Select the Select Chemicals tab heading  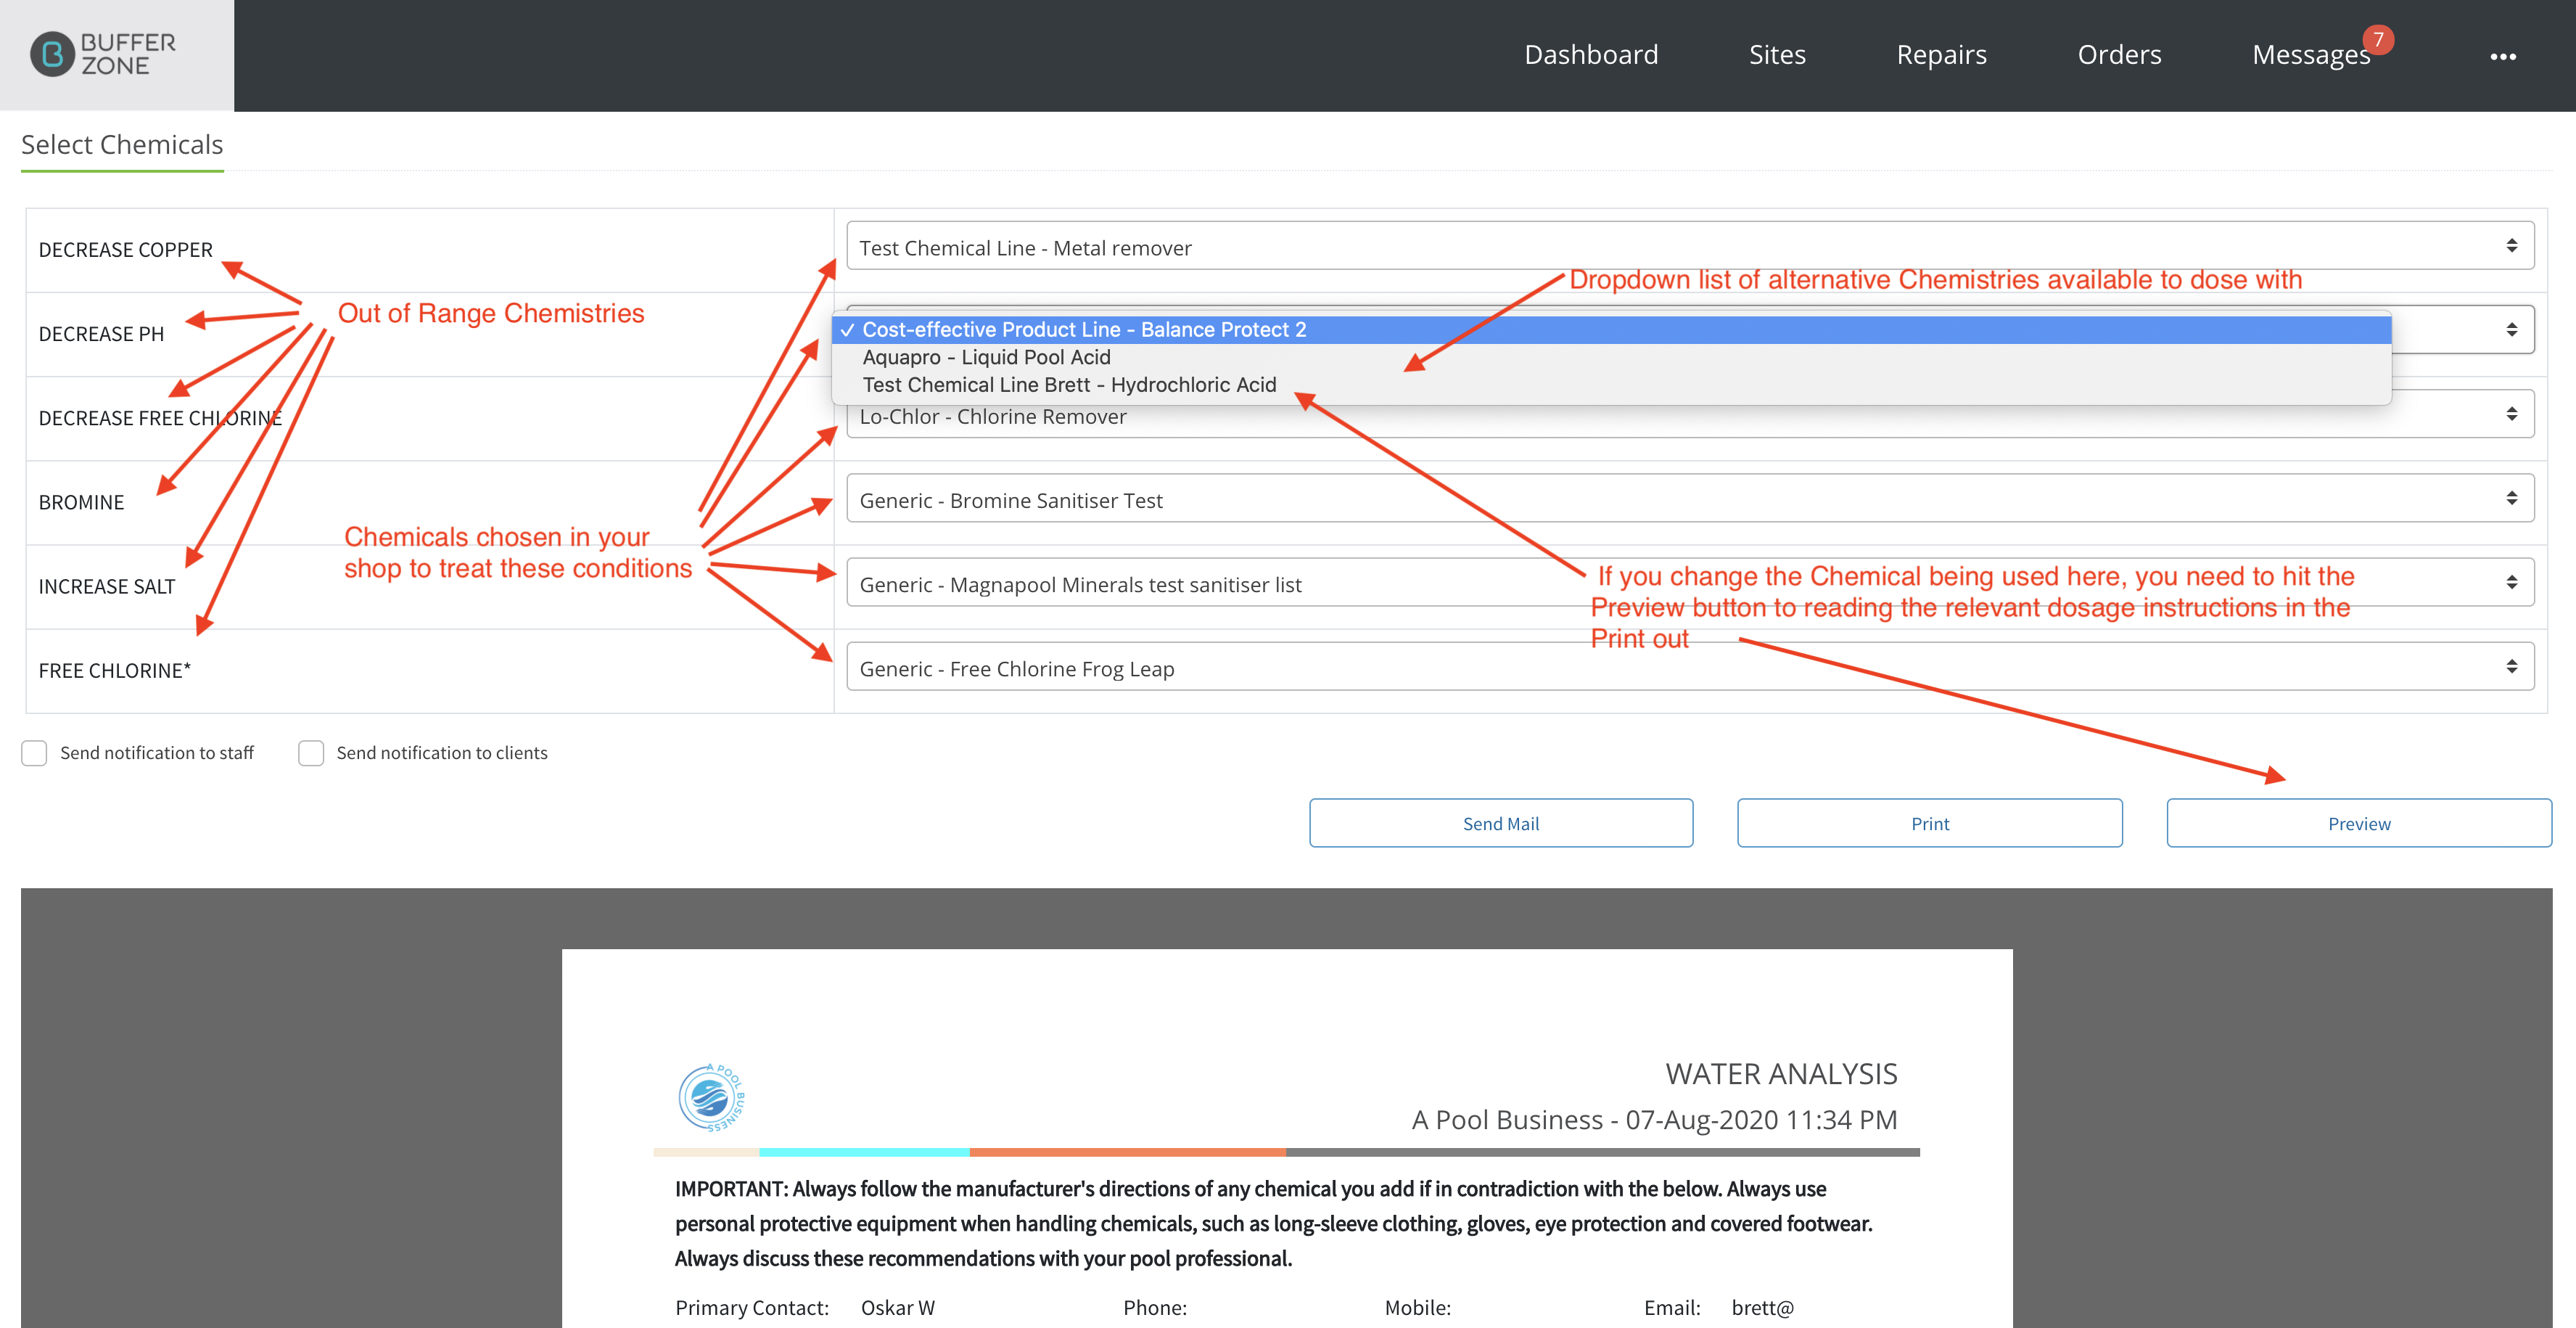pyautogui.click(x=122, y=145)
